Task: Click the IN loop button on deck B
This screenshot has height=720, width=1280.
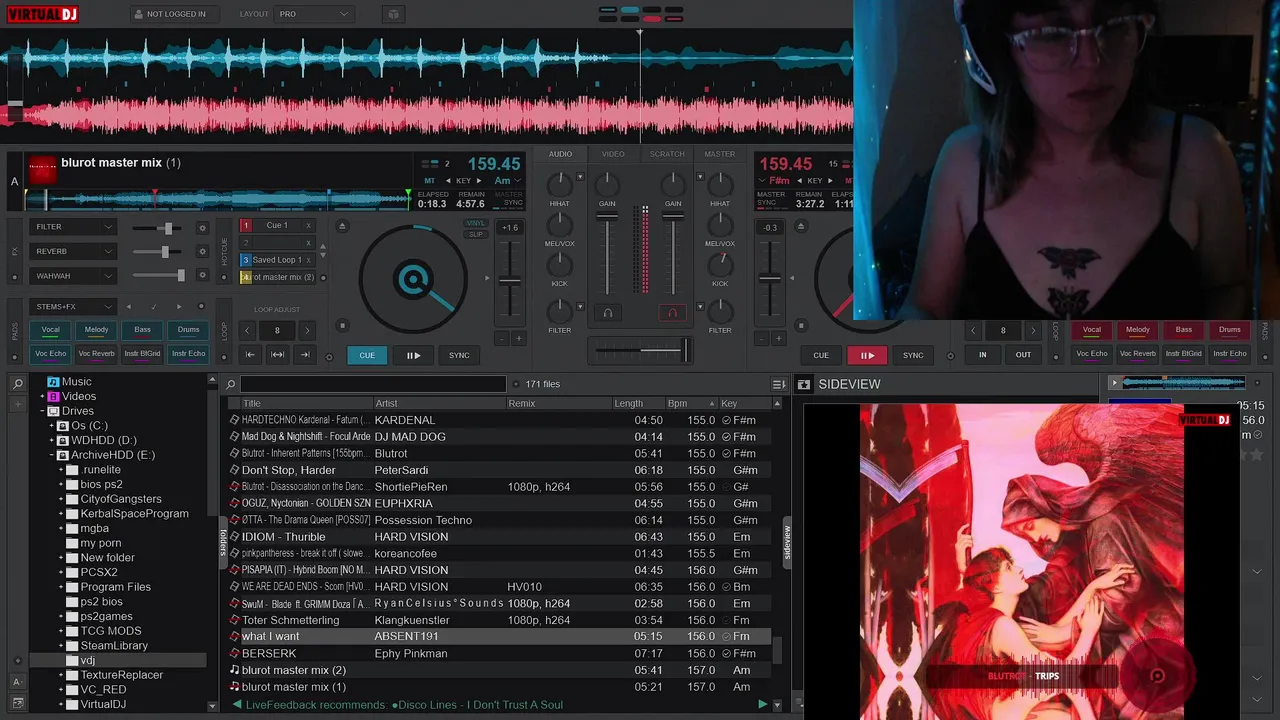Action: click(982, 355)
